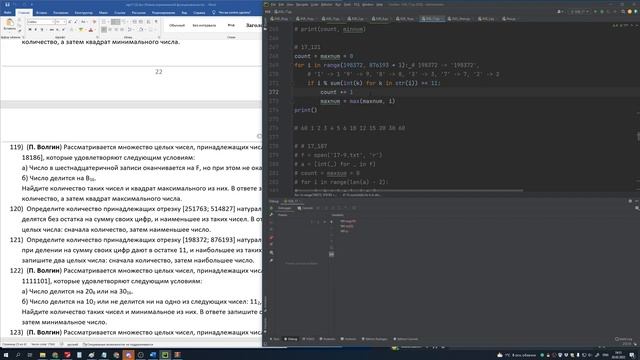Image resolution: width=640 pixels, height=360 pixels.
Task: Open the Terminal tool window button
Action: coord(349,339)
